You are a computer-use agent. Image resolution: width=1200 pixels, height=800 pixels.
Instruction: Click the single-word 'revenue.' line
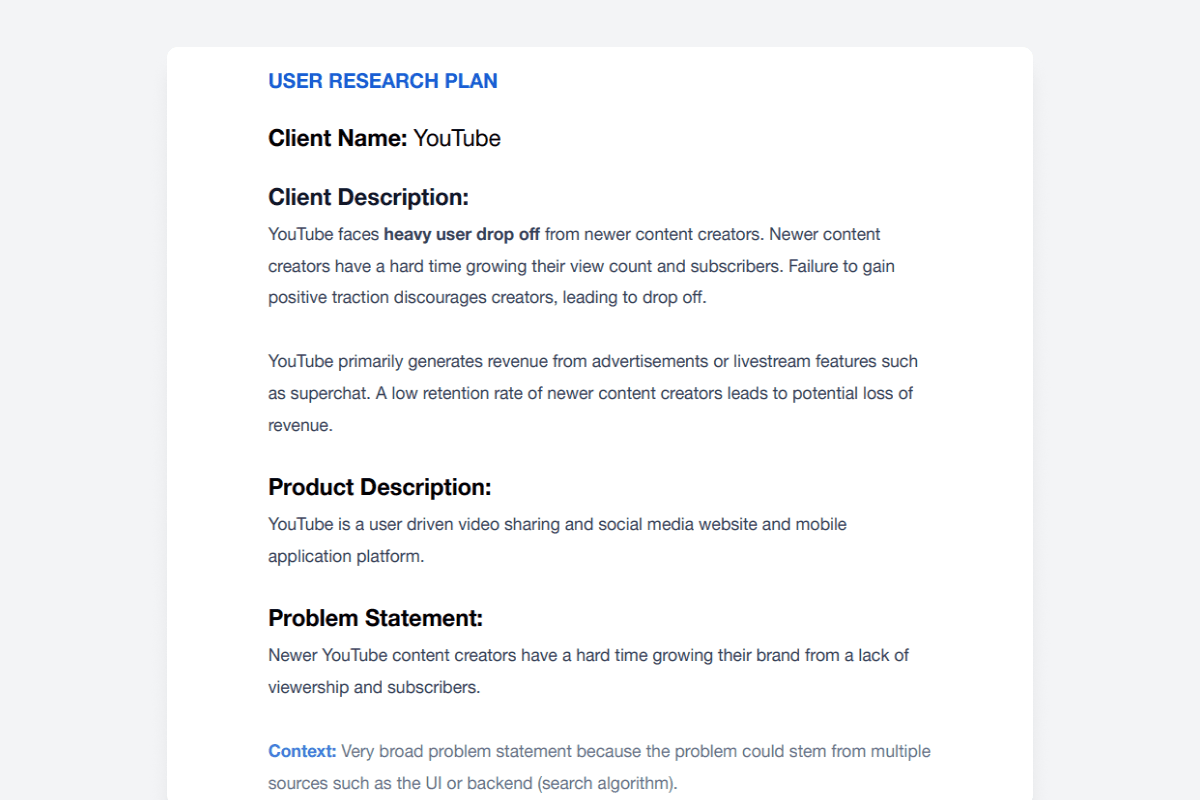[x=300, y=425]
